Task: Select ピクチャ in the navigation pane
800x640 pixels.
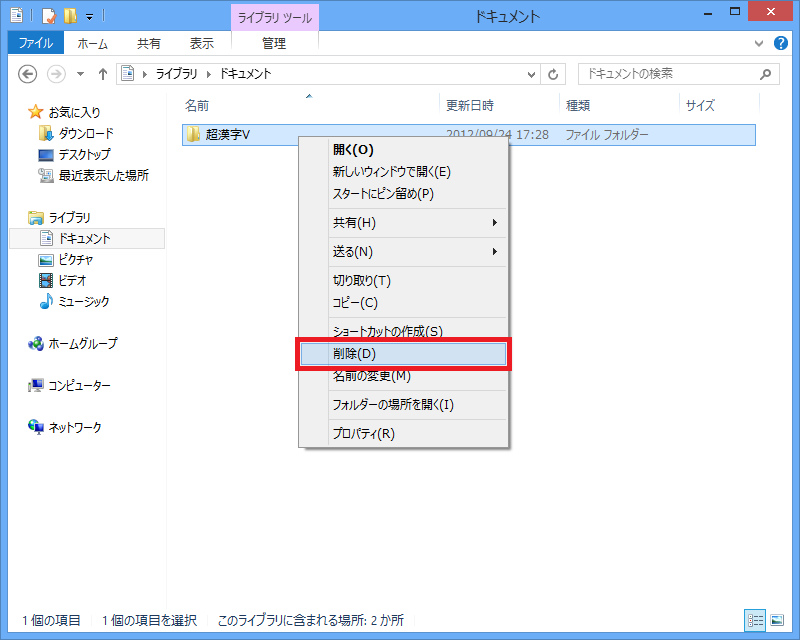Action: pos(76,259)
